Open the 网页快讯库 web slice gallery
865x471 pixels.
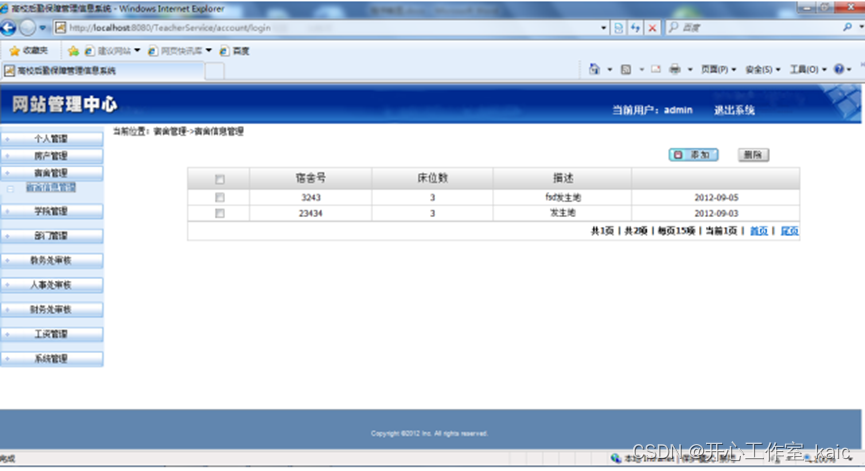[x=179, y=51]
